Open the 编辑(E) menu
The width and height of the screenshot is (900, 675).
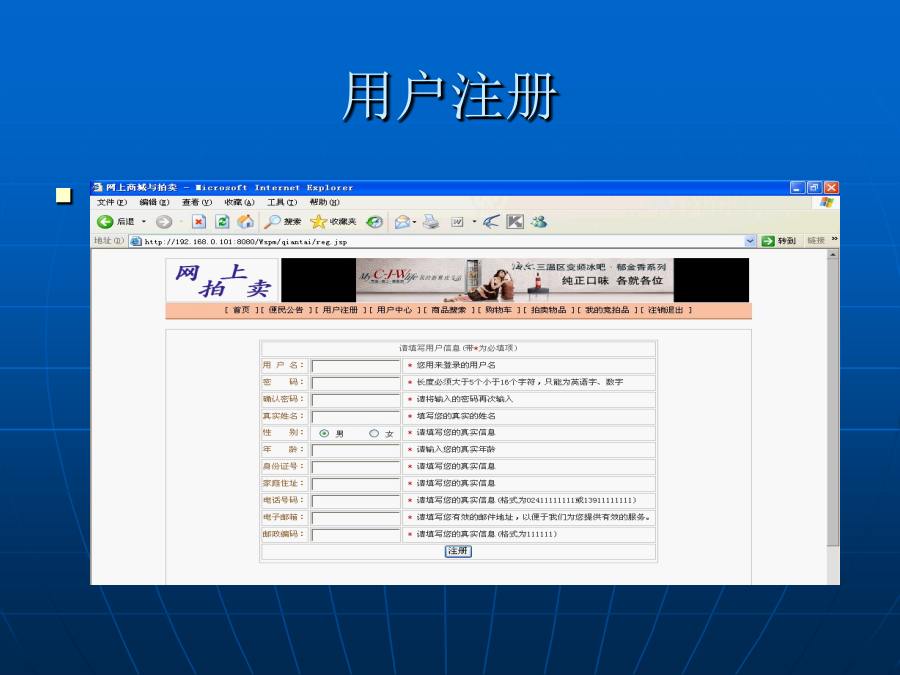[154, 202]
